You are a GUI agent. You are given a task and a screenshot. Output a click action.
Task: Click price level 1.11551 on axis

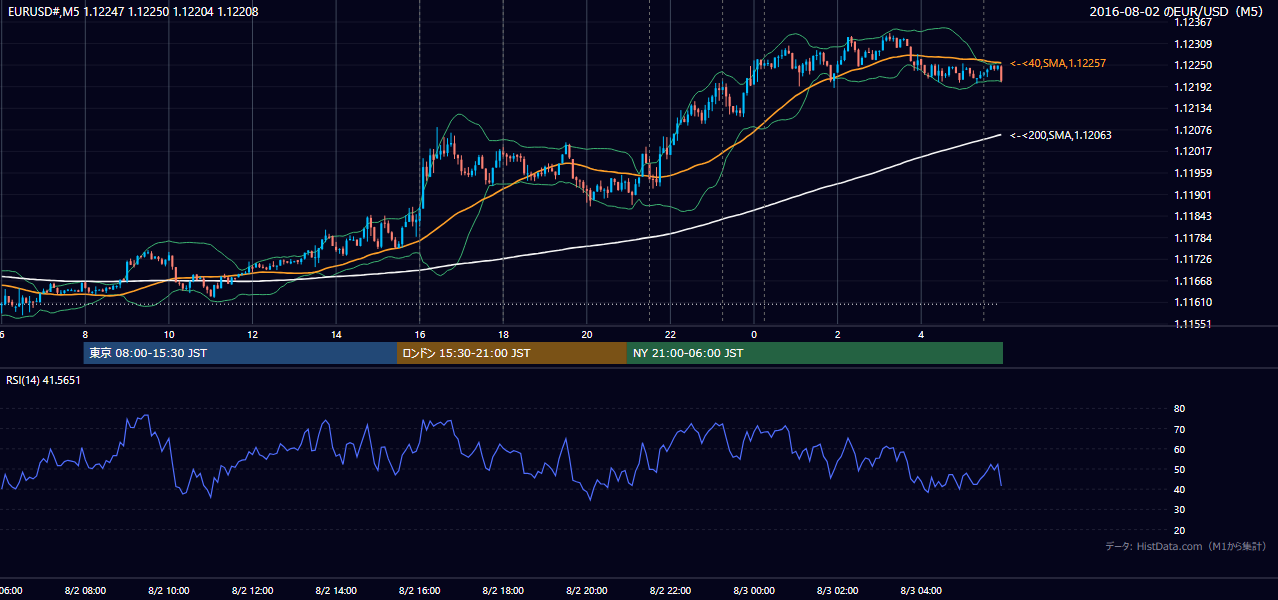pos(1192,324)
